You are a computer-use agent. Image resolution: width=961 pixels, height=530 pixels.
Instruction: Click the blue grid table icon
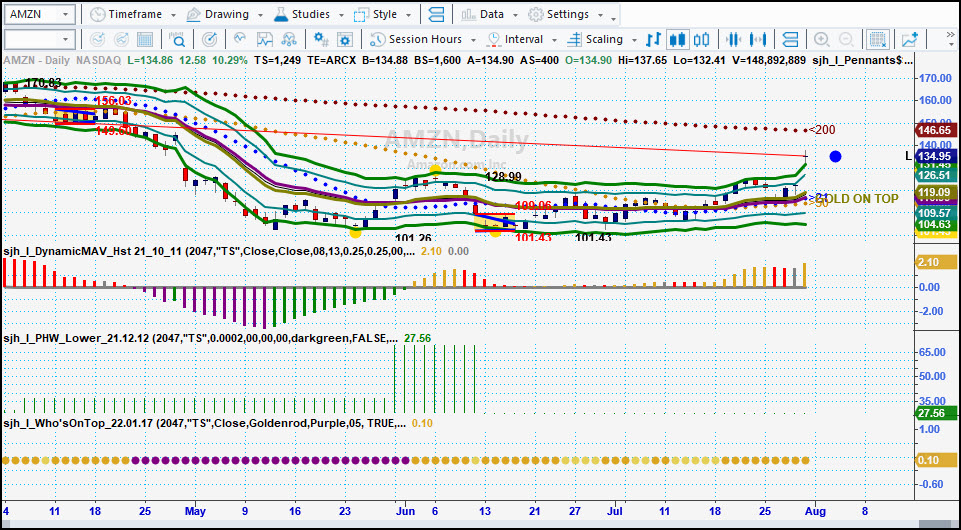point(145,40)
